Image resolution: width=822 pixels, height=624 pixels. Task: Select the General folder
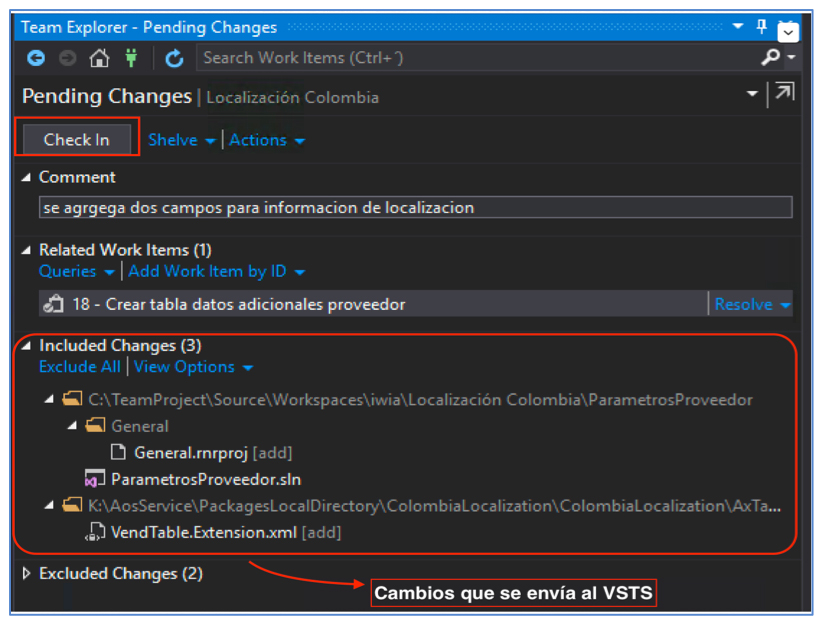[140, 426]
